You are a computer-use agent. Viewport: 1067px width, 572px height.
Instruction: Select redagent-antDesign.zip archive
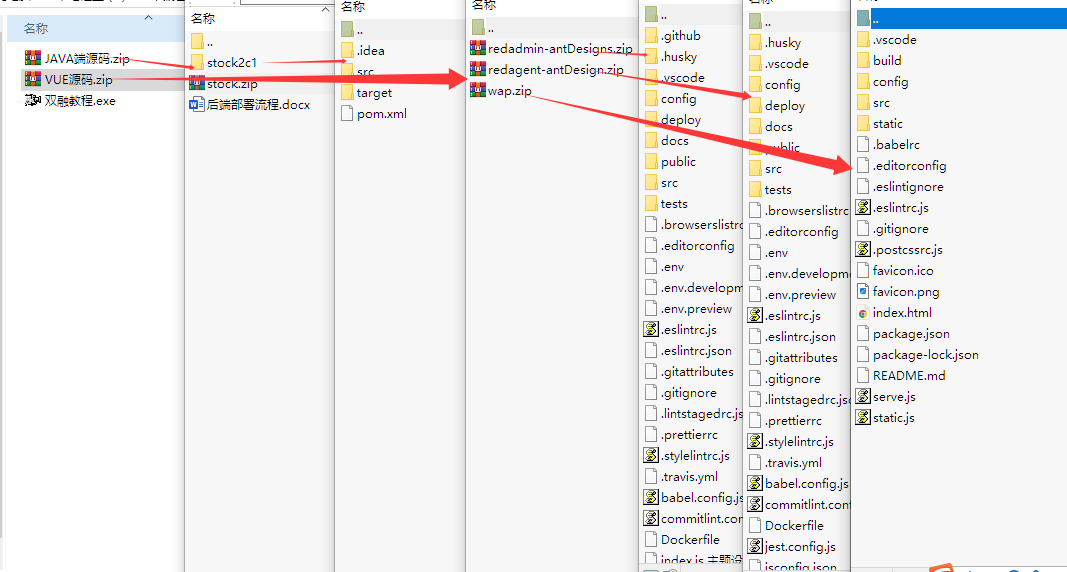547,69
